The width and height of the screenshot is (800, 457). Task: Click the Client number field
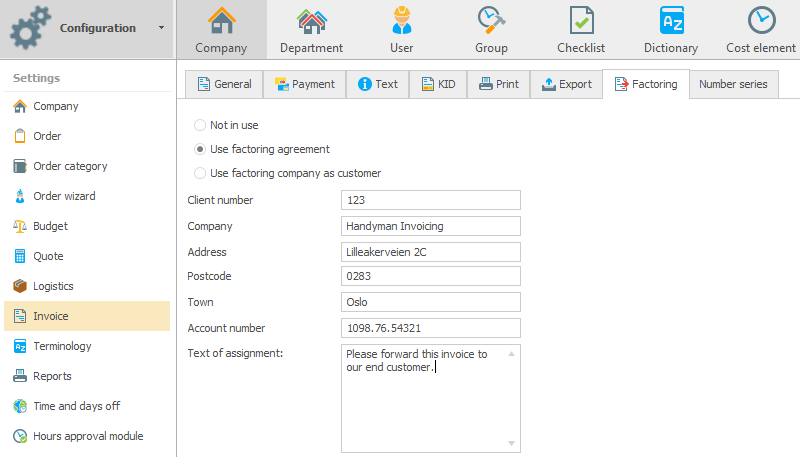(431, 200)
